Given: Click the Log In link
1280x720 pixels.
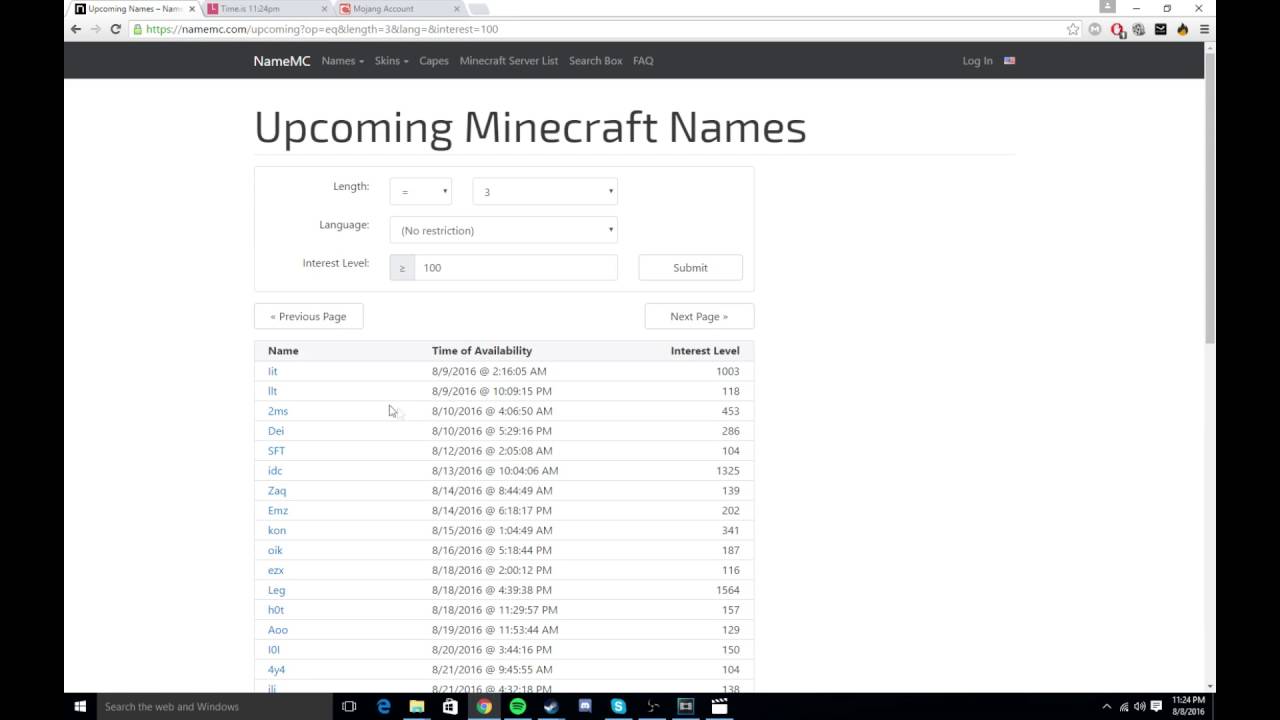Looking at the screenshot, I should pyautogui.click(x=977, y=61).
